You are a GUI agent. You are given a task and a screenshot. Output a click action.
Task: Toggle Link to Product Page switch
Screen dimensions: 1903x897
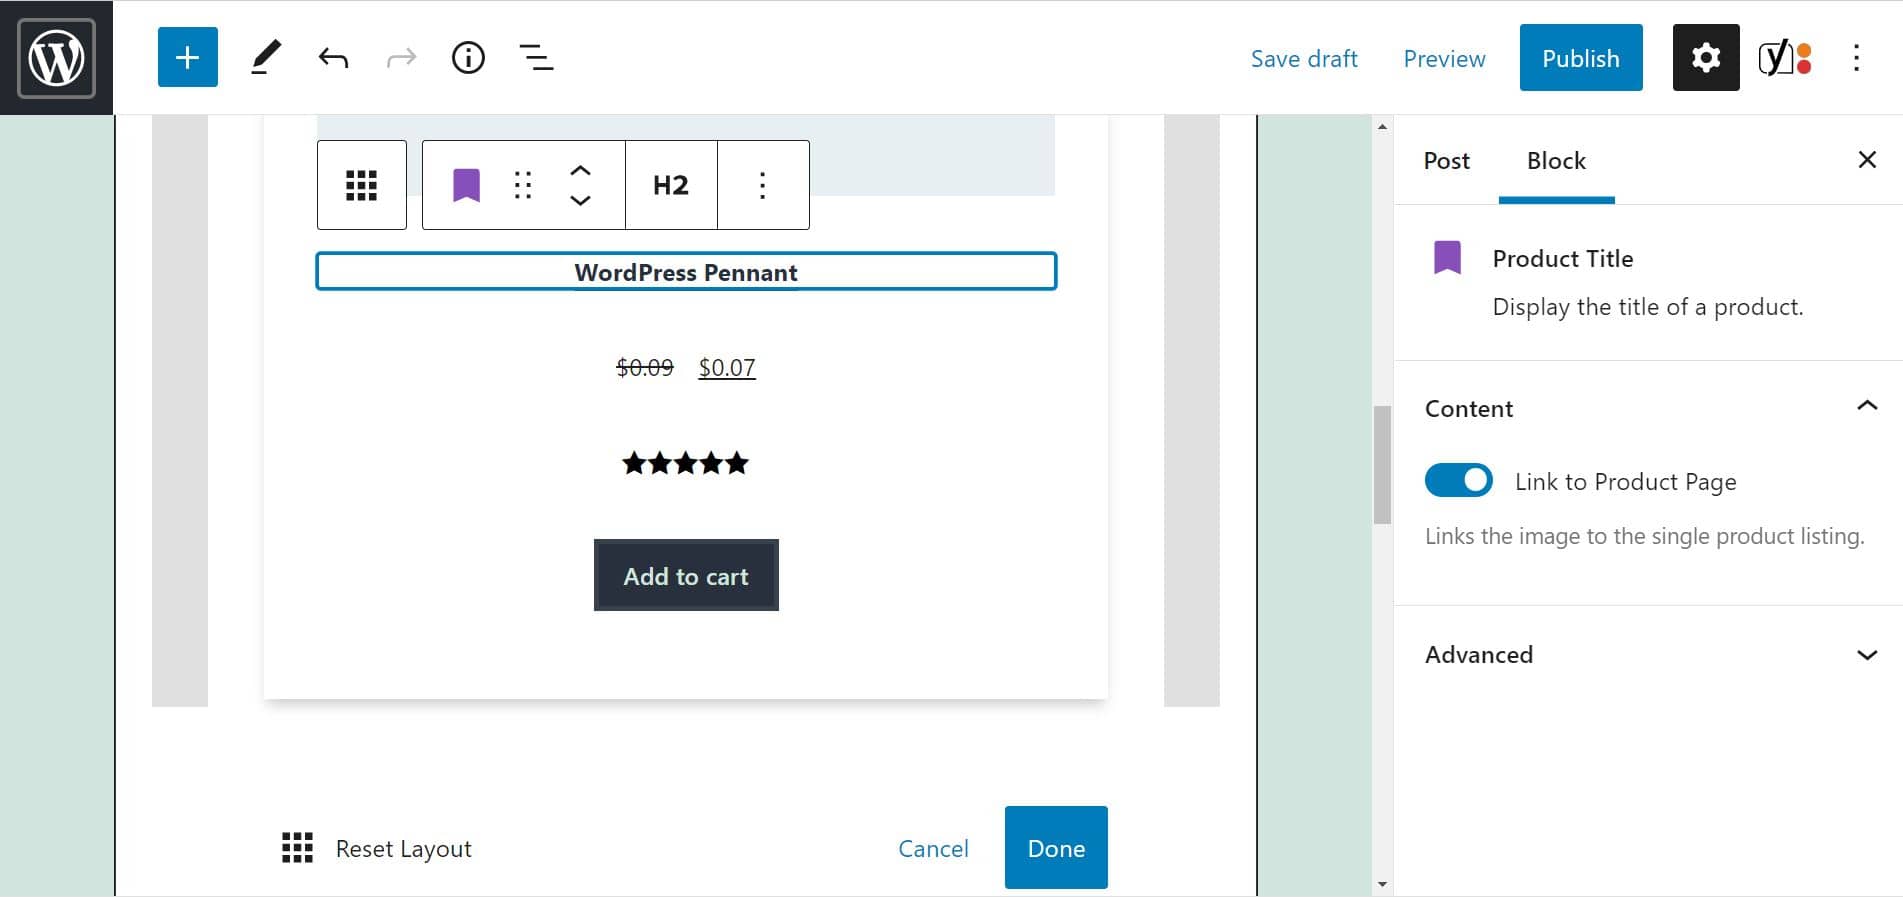click(1459, 481)
